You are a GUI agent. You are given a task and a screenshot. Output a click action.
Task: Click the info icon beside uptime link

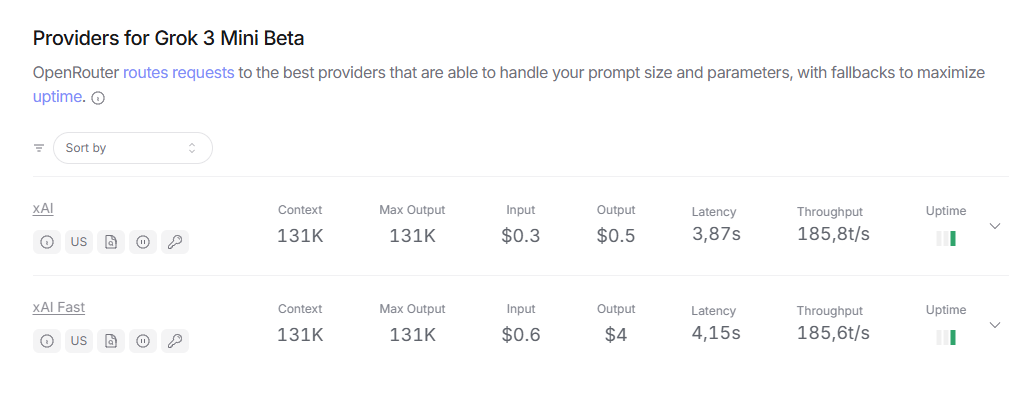pos(98,99)
